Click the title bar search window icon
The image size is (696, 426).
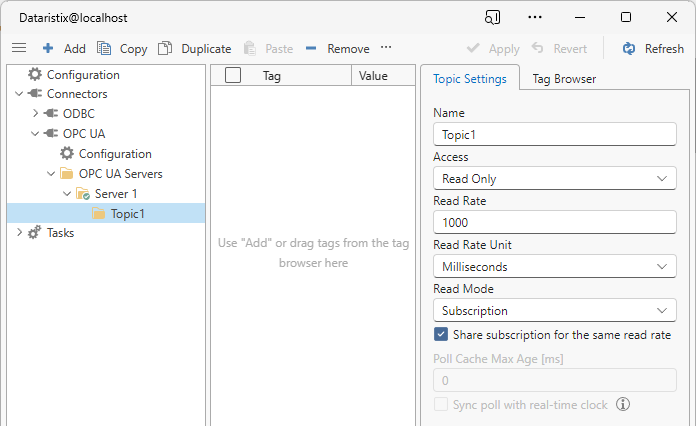492,17
